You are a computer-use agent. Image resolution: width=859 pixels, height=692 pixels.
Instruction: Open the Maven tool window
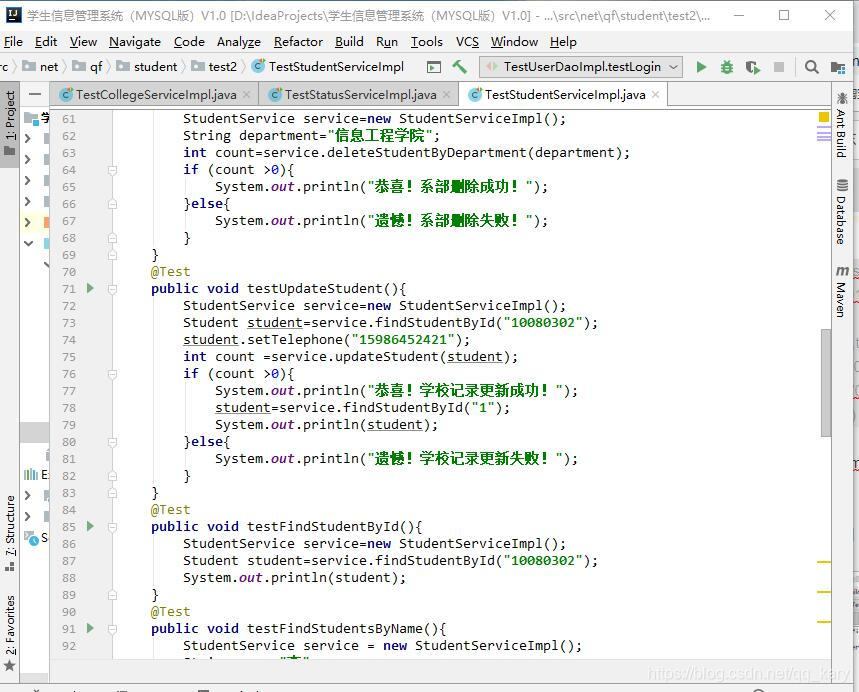(x=841, y=291)
